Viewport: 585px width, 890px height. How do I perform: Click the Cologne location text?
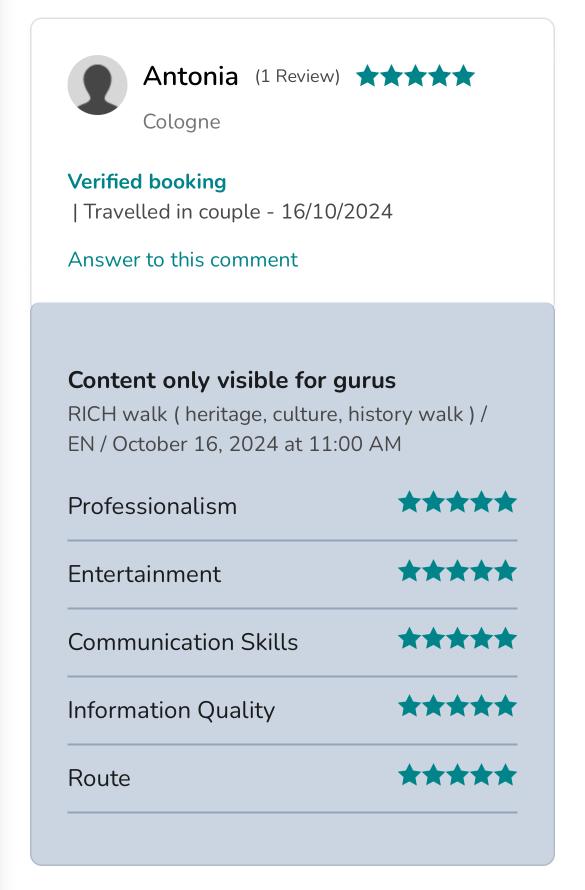(182, 121)
